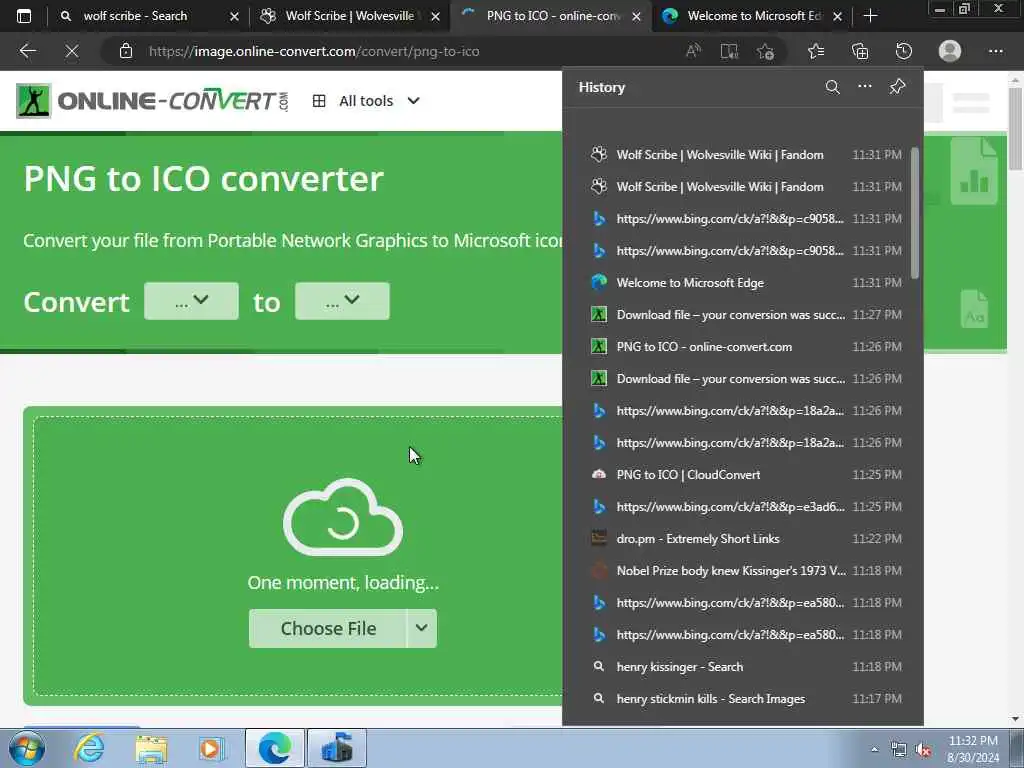The height and width of the screenshot is (768, 1024).
Task: Open the immersive reader icon
Action: (729, 51)
